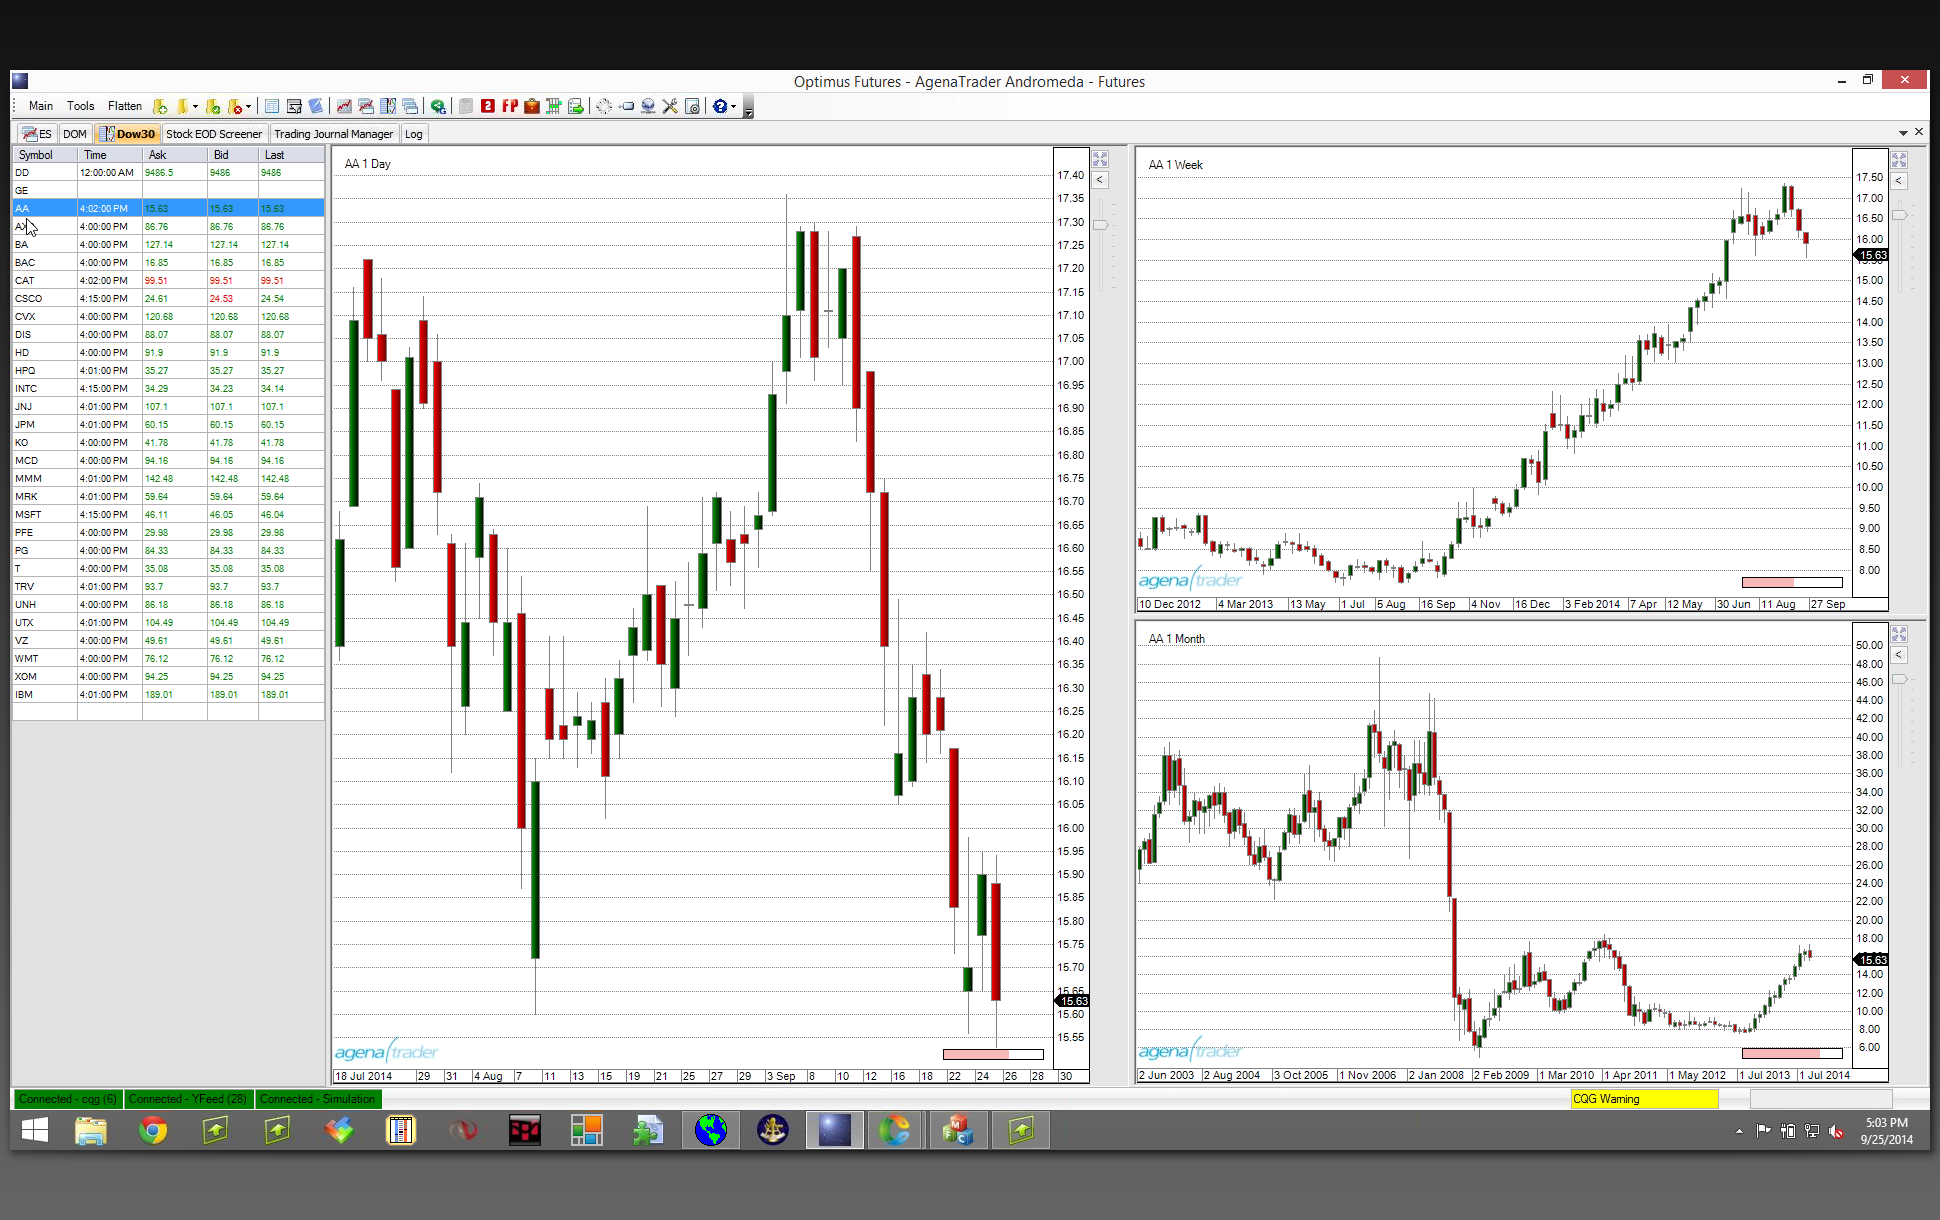1940x1220 pixels.
Task: Collapse the AA 1 Week chart side panel arrow
Action: [1899, 181]
